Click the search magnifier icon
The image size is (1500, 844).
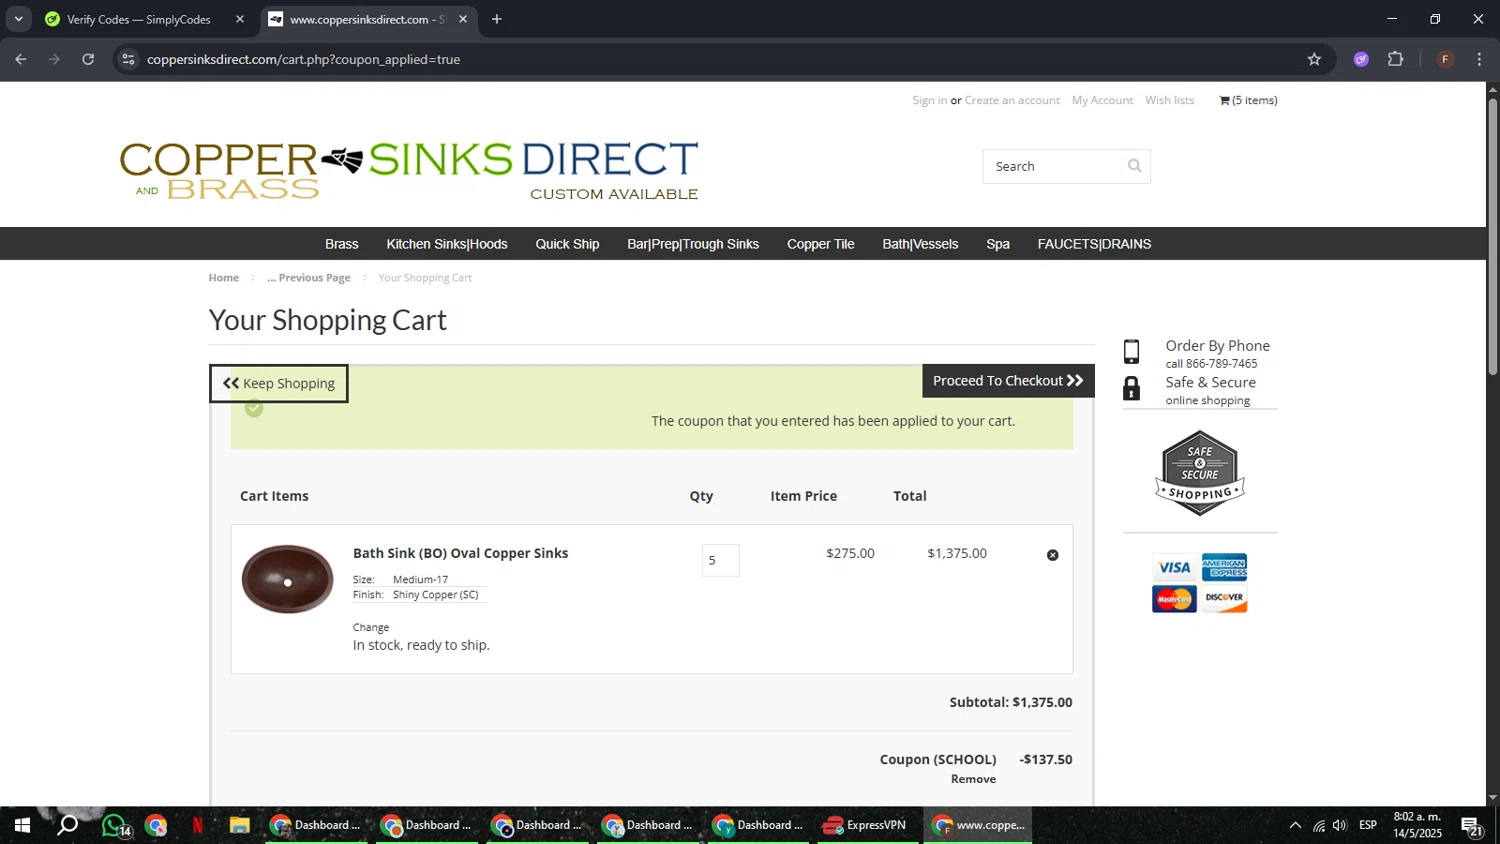[1134, 166]
